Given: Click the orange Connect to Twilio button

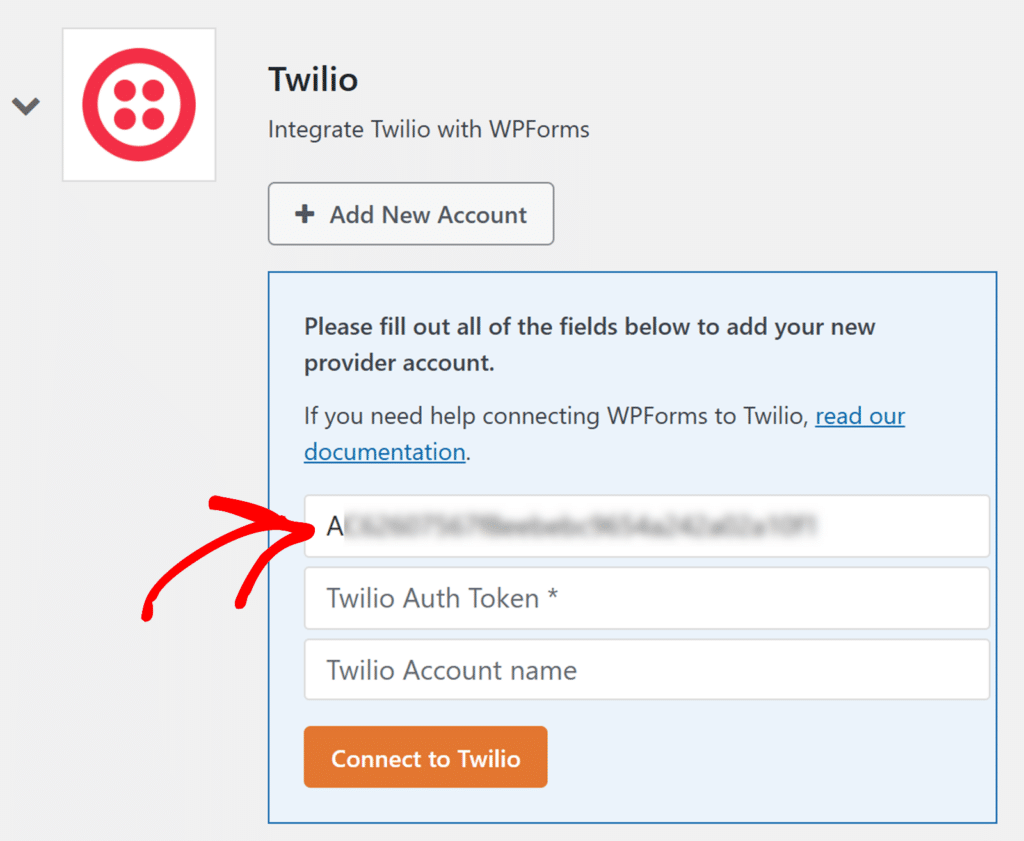Looking at the screenshot, I should click(425, 757).
